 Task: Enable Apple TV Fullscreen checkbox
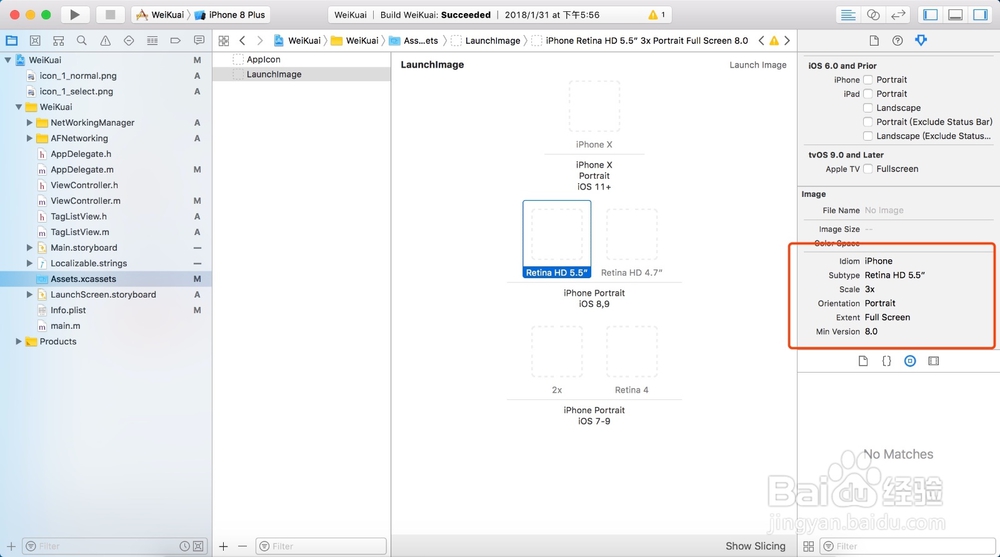point(868,169)
